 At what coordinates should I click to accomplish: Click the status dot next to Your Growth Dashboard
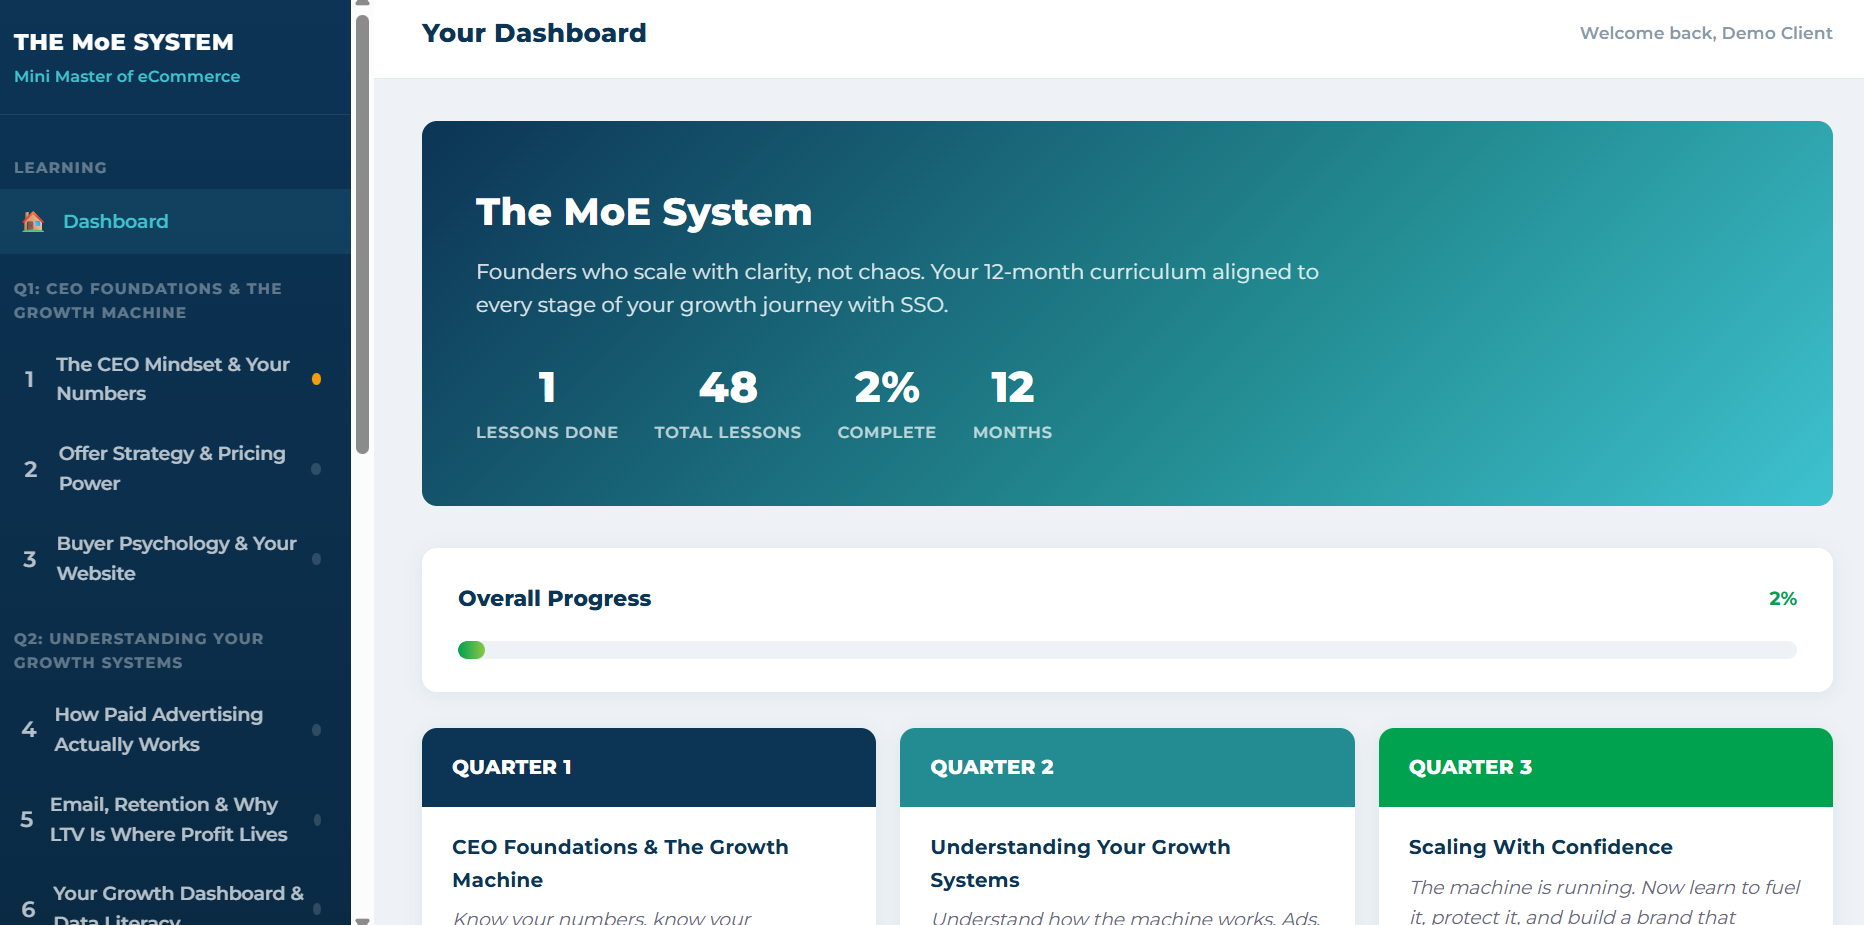click(317, 900)
